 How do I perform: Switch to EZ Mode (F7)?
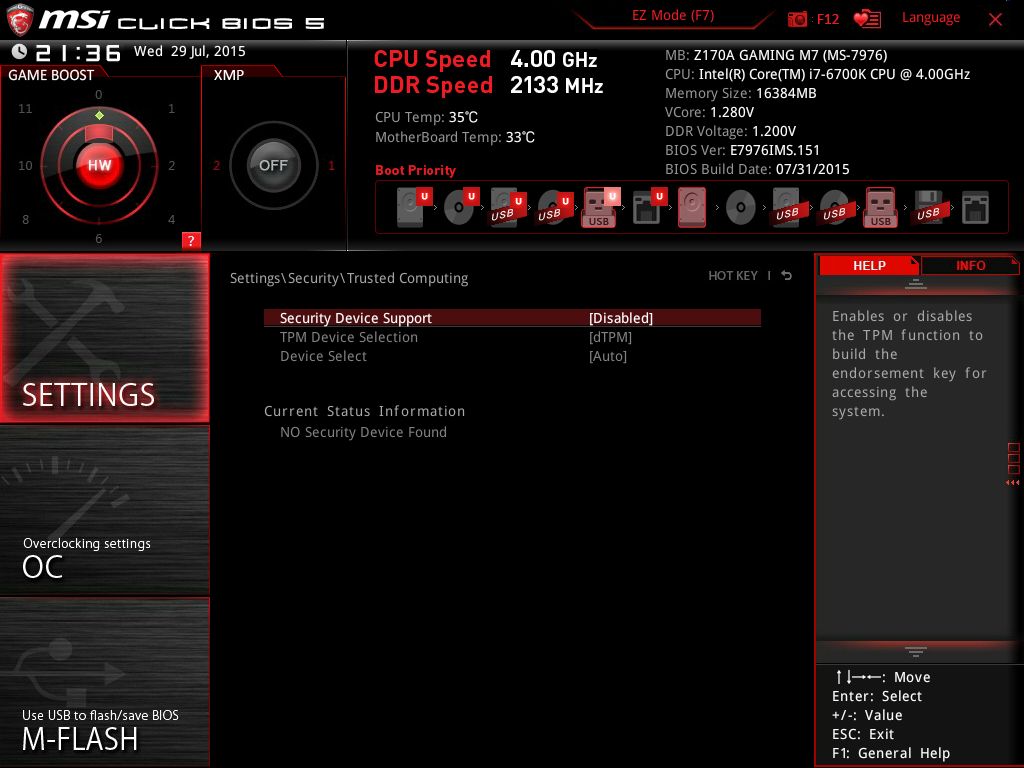tap(673, 16)
